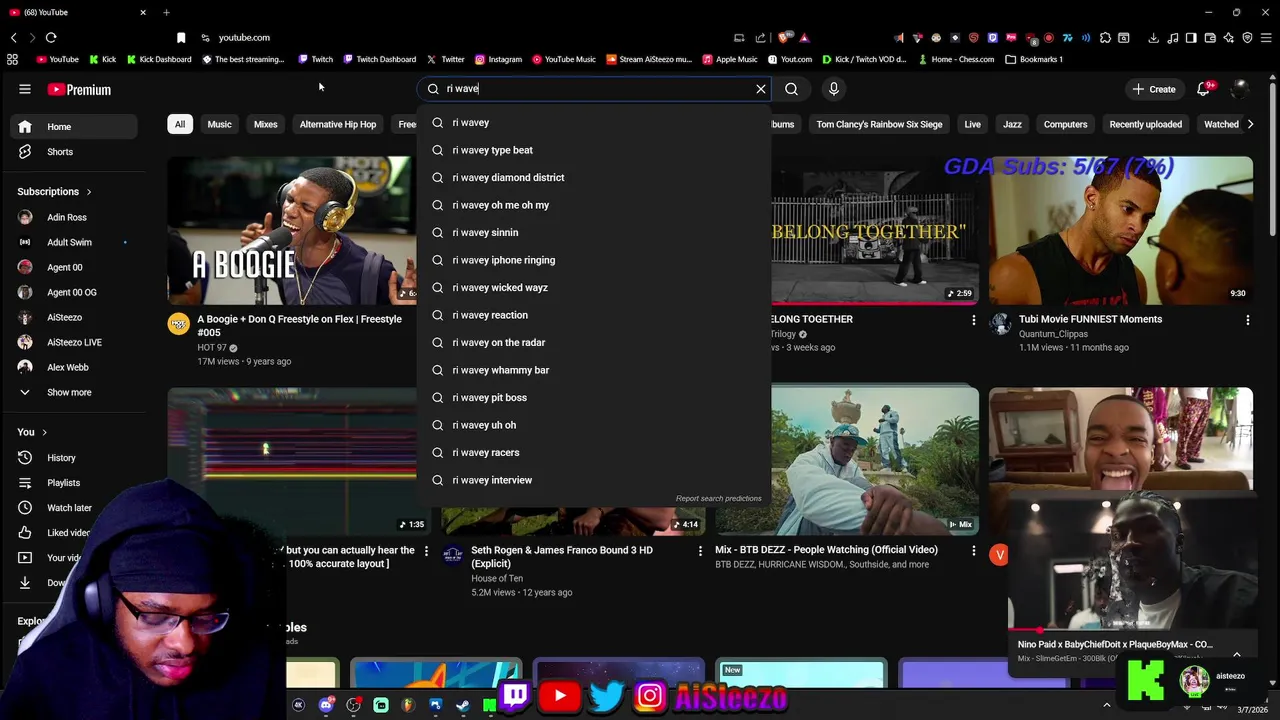
Task: Open Tubi Movie FUNNIEST Moments thumbnail
Action: tap(1121, 230)
